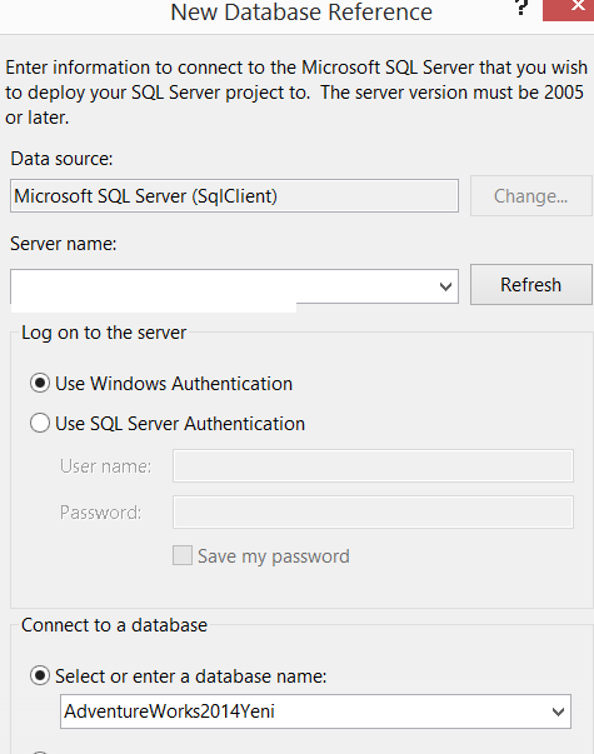
Task: Click the User name input field
Action: (x=373, y=466)
